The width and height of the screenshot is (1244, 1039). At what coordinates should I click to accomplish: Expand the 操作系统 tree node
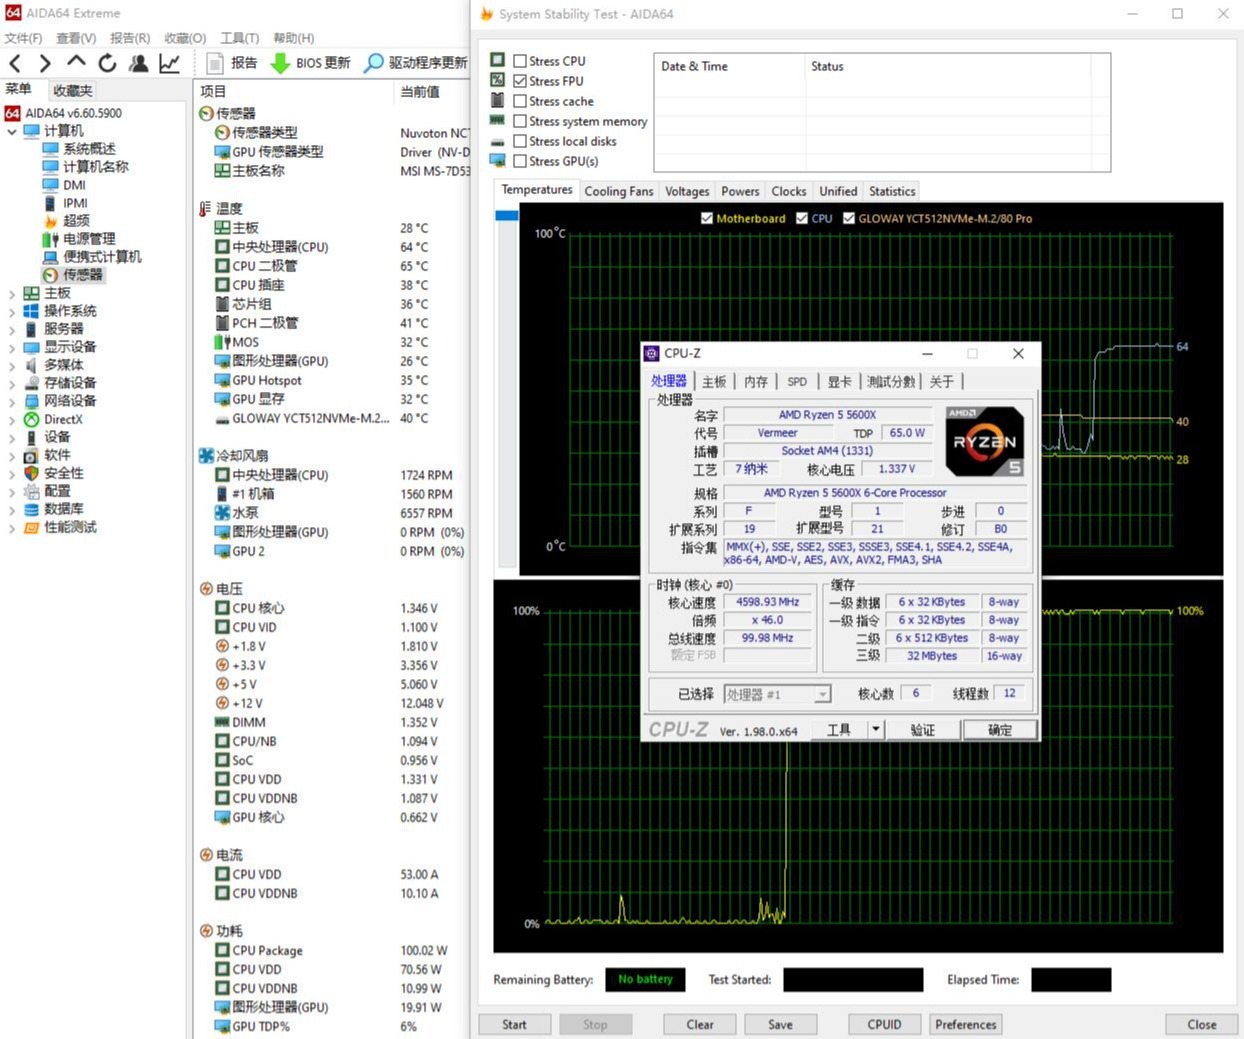coord(12,312)
